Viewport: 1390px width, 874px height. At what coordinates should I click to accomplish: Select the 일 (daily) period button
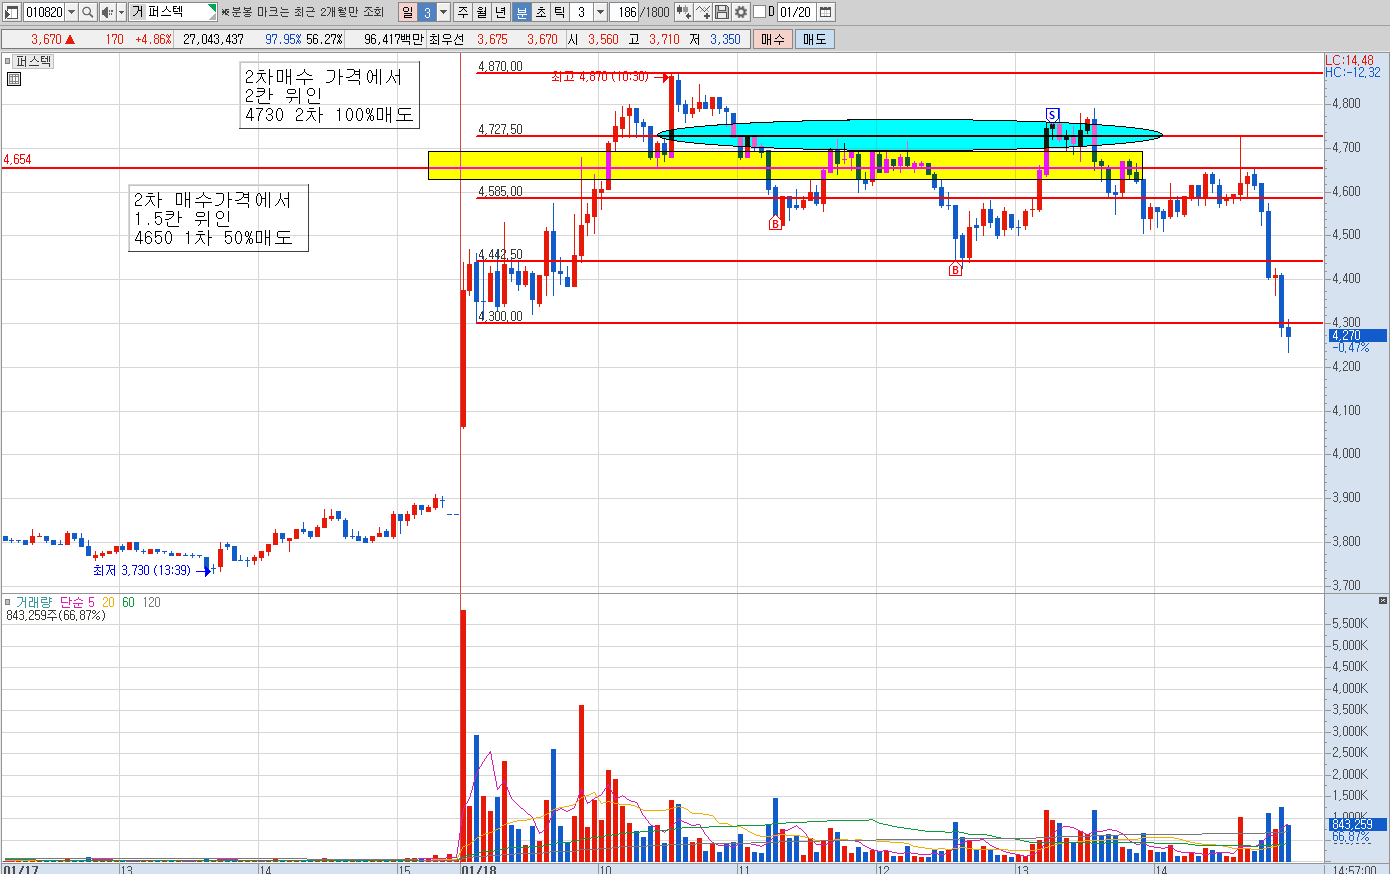[408, 12]
